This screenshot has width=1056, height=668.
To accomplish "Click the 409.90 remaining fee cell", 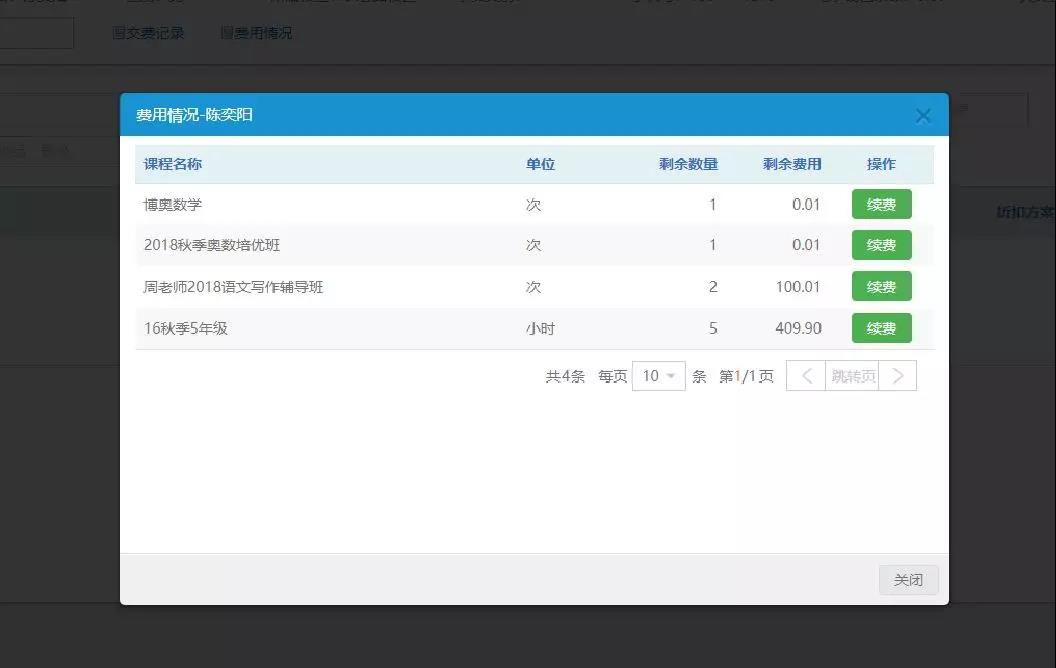I will pos(797,328).
